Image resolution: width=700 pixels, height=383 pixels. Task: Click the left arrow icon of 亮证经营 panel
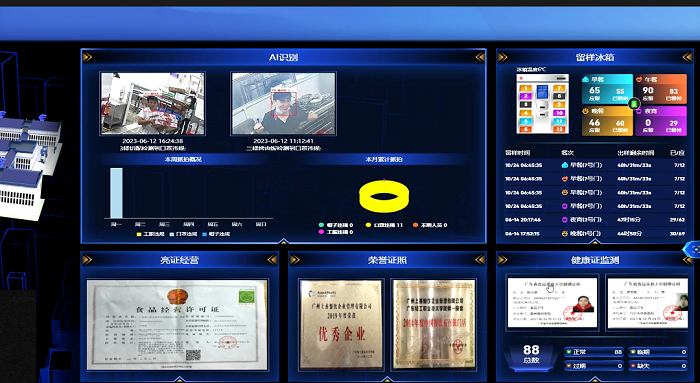pyautogui.click(x=88, y=260)
